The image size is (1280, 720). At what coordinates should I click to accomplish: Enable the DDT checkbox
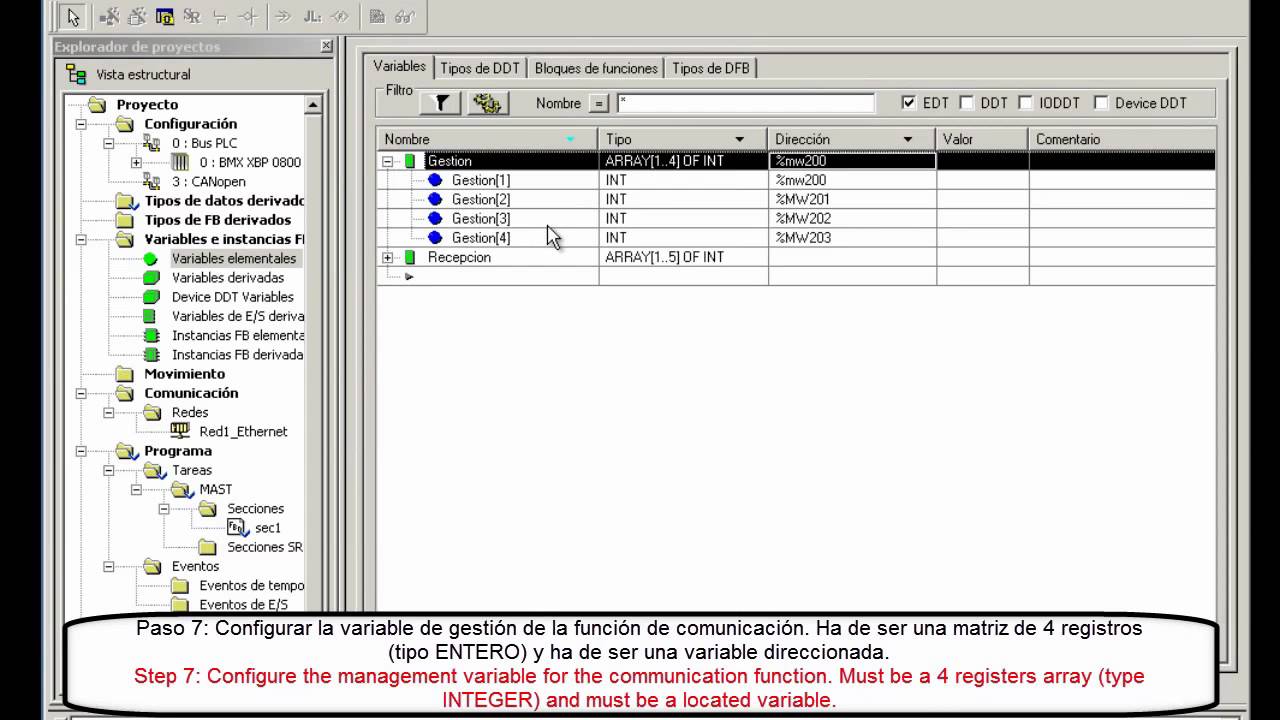pyautogui.click(x=967, y=103)
